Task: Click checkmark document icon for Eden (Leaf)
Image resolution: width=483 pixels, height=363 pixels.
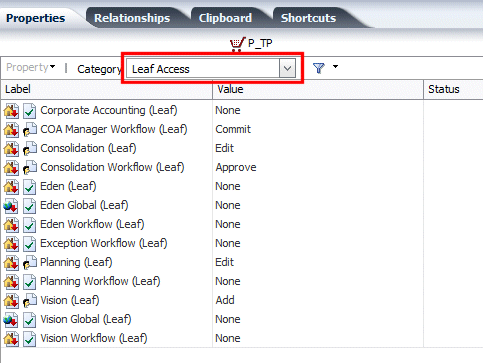Action: click(x=30, y=187)
